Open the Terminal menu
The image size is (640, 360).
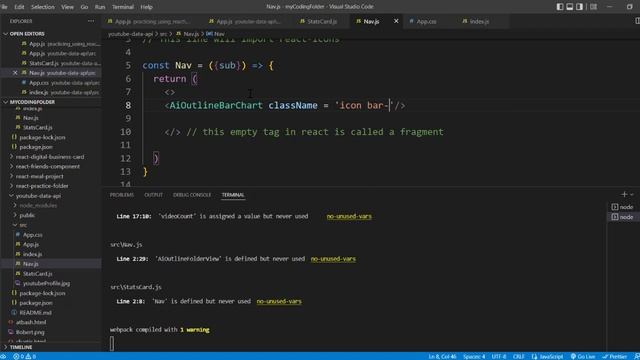pos(123,7)
